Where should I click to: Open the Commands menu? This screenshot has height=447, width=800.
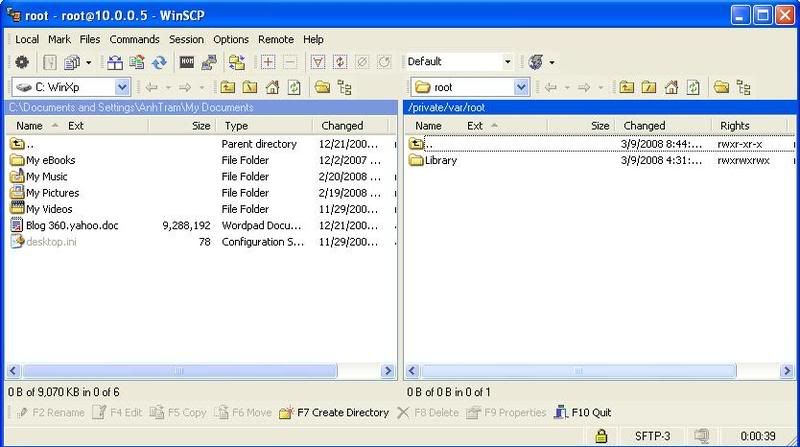pyautogui.click(x=135, y=39)
